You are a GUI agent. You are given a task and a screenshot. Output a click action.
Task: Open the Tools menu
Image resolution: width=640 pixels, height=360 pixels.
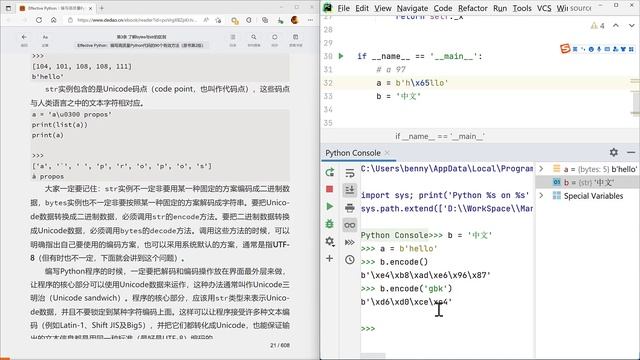coord(522,8)
